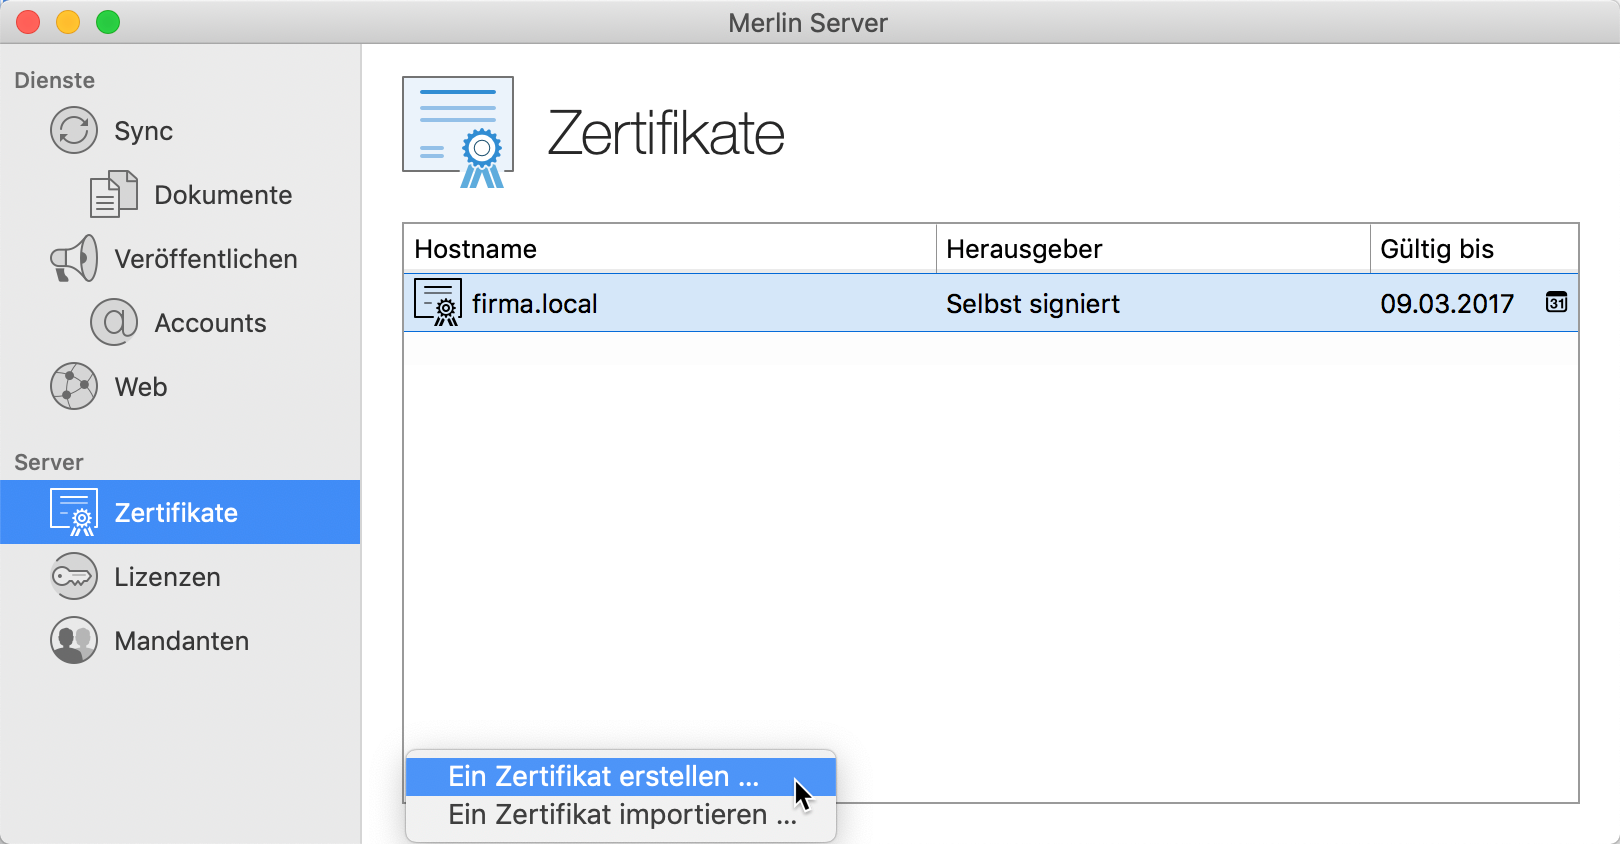This screenshot has width=1620, height=844.
Task: Open the Dokumente section
Action: [x=180, y=194]
